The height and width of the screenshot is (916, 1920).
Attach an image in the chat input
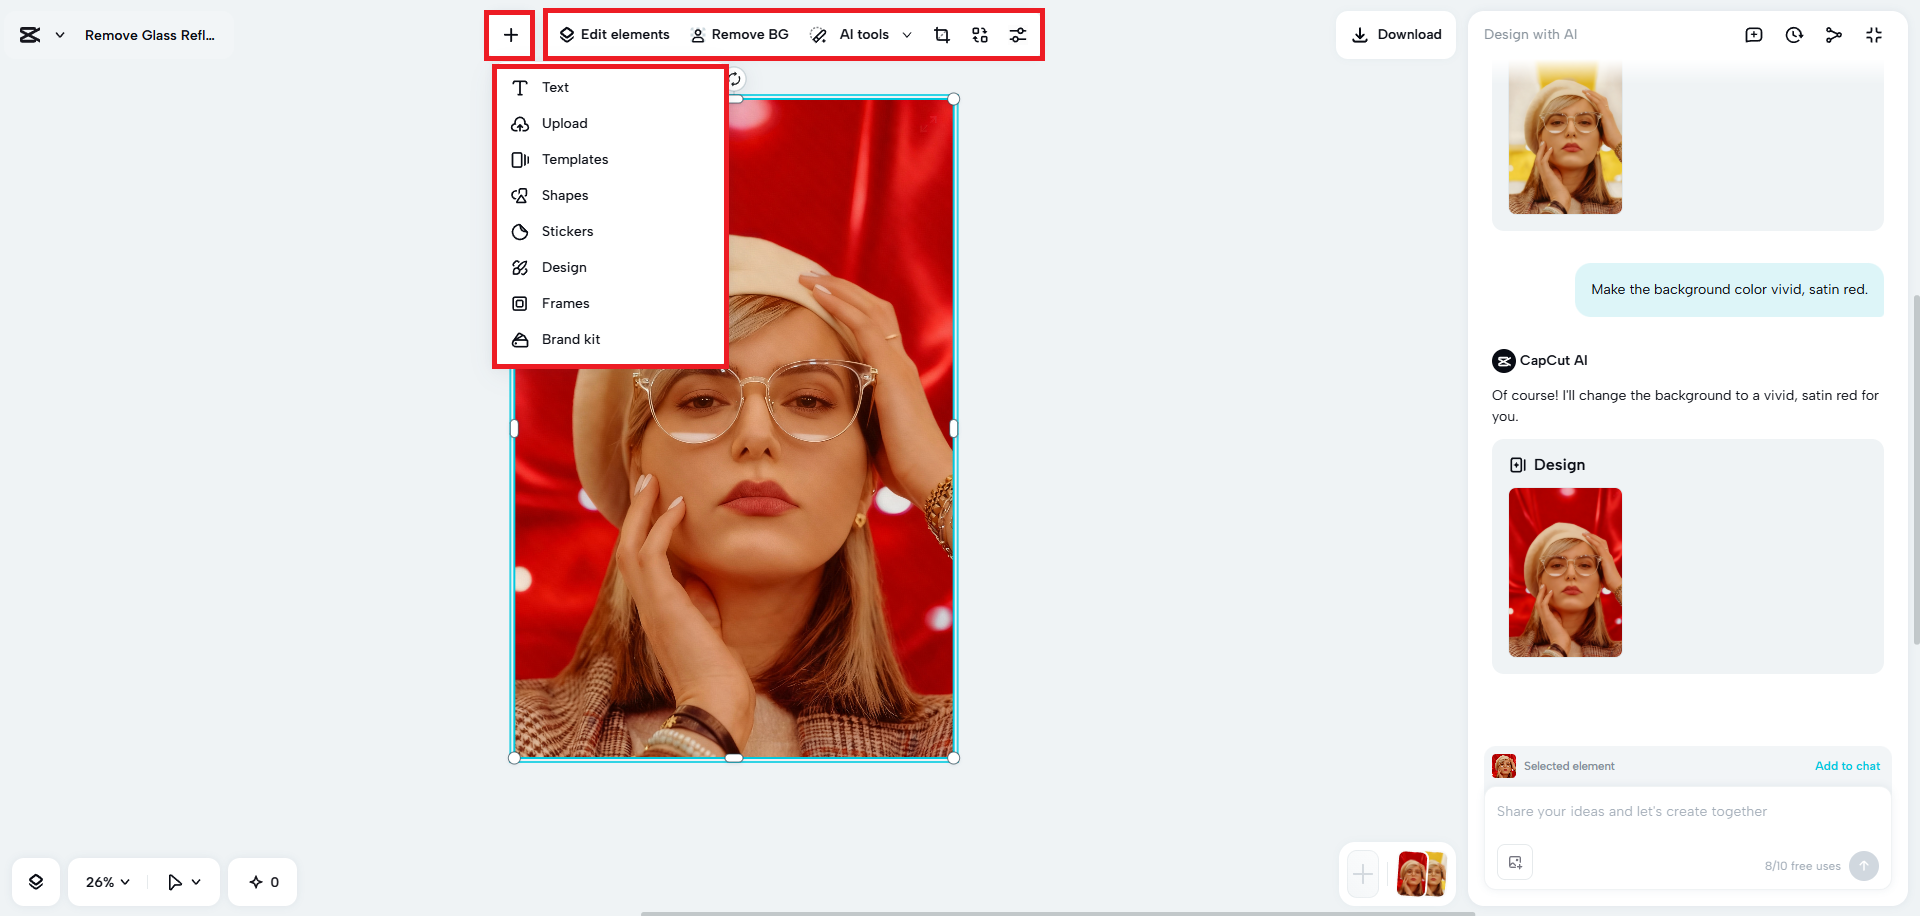coord(1515,861)
